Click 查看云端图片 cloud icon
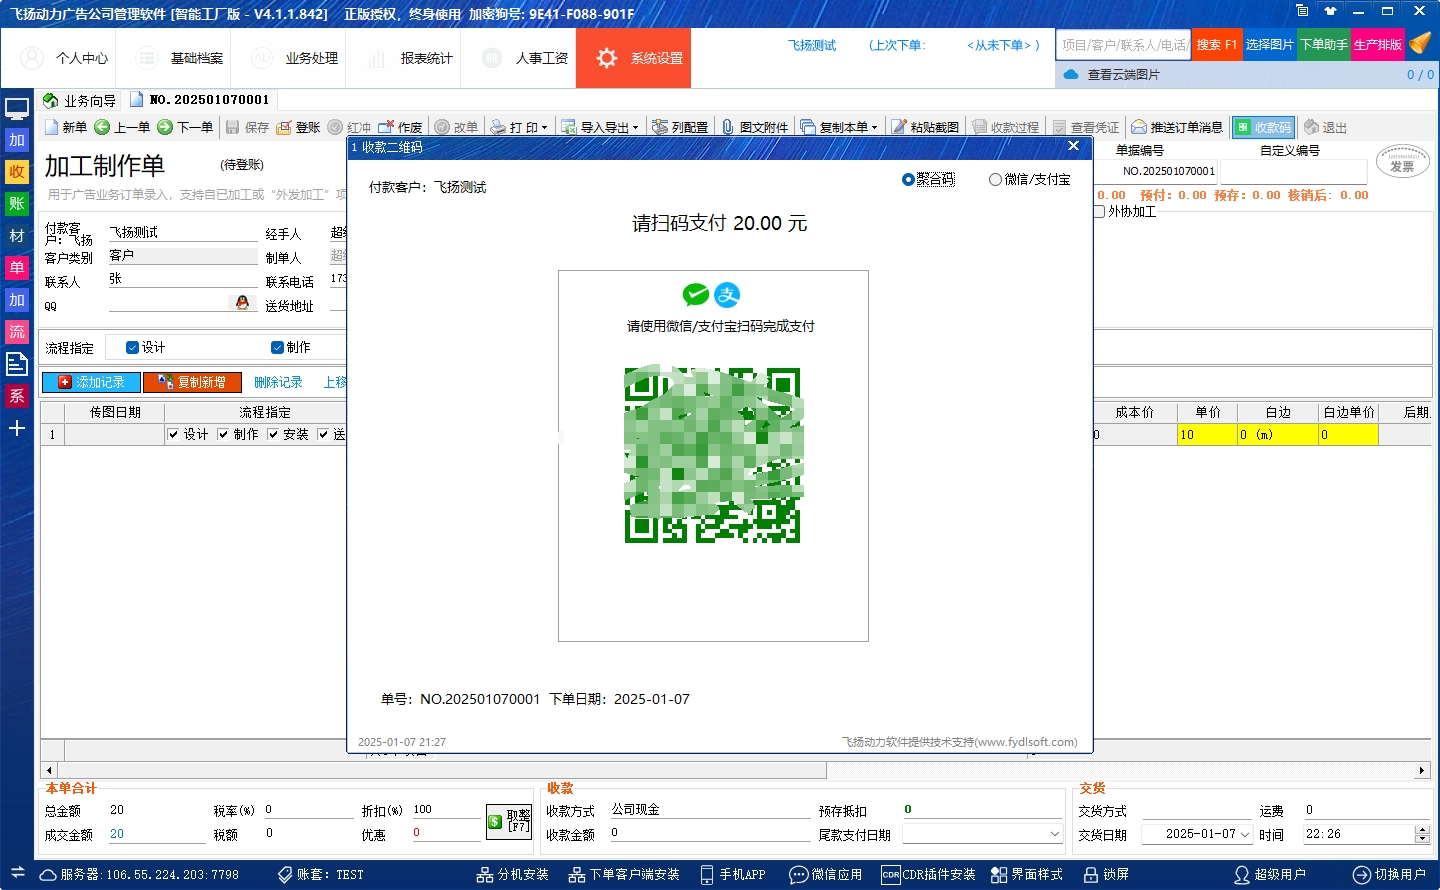The height and width of the screenshot is (890, 1440). click(x=1071, y=75)
